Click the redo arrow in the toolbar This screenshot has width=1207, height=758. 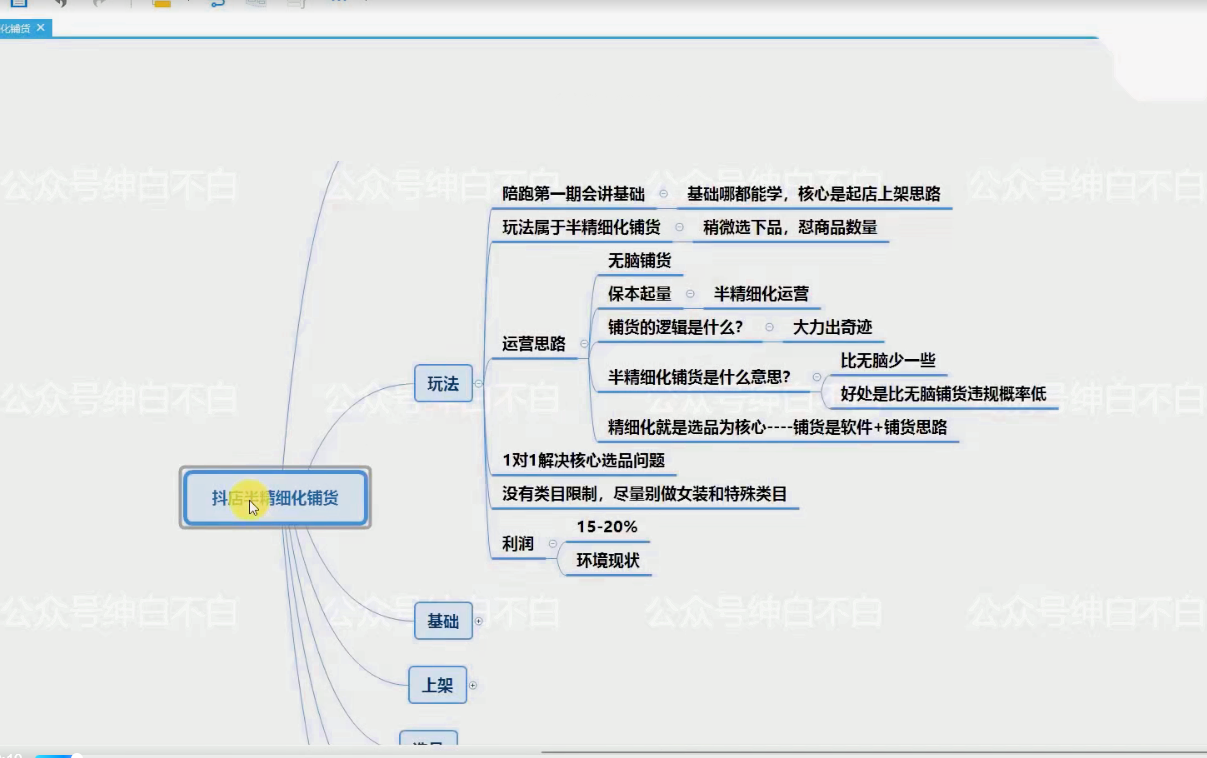coord(100,3)
